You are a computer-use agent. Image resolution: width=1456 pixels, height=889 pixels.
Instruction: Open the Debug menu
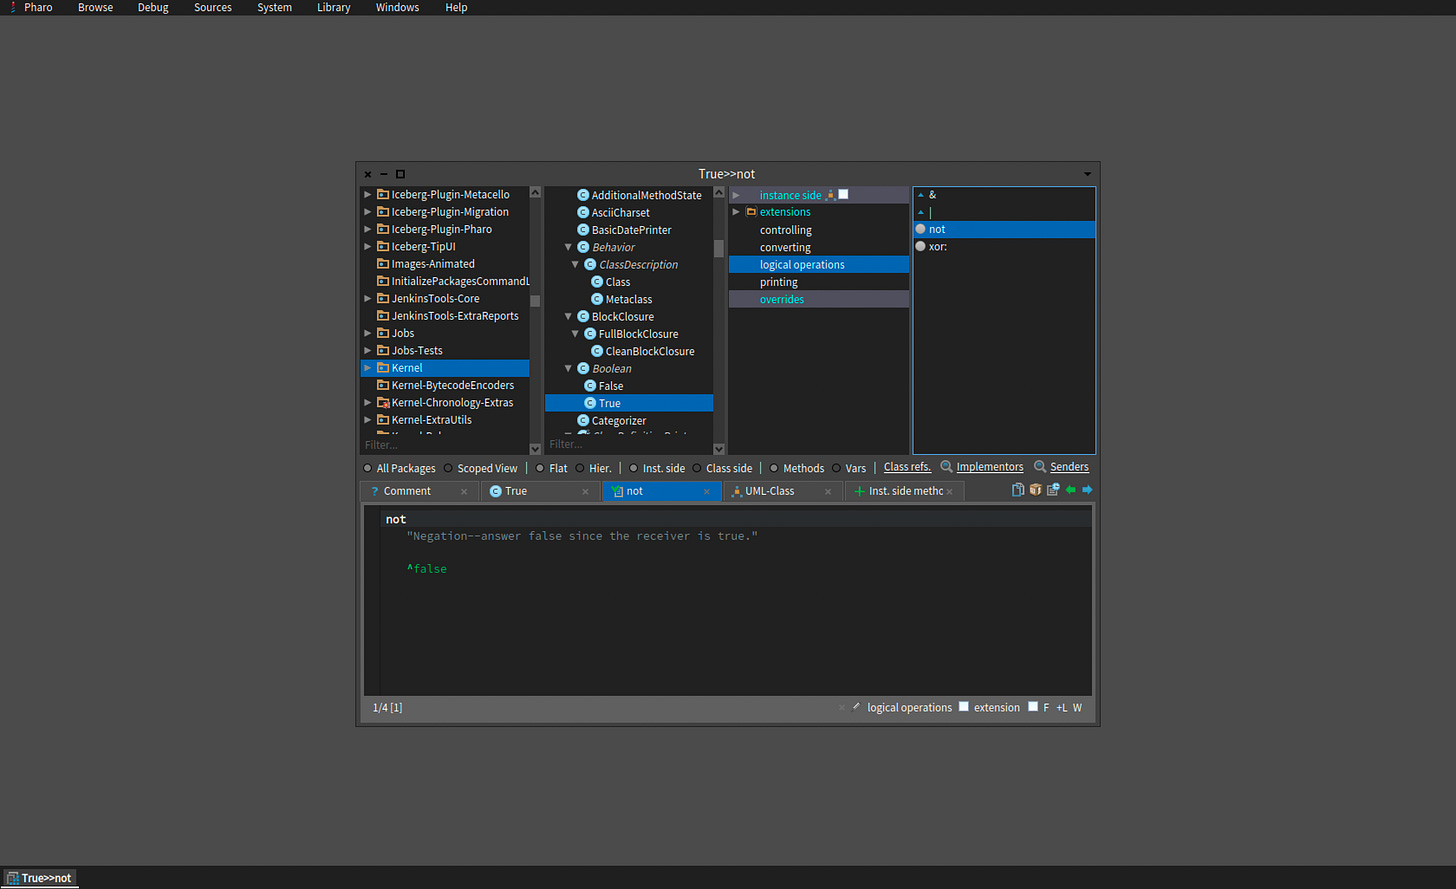coord(153,8)
